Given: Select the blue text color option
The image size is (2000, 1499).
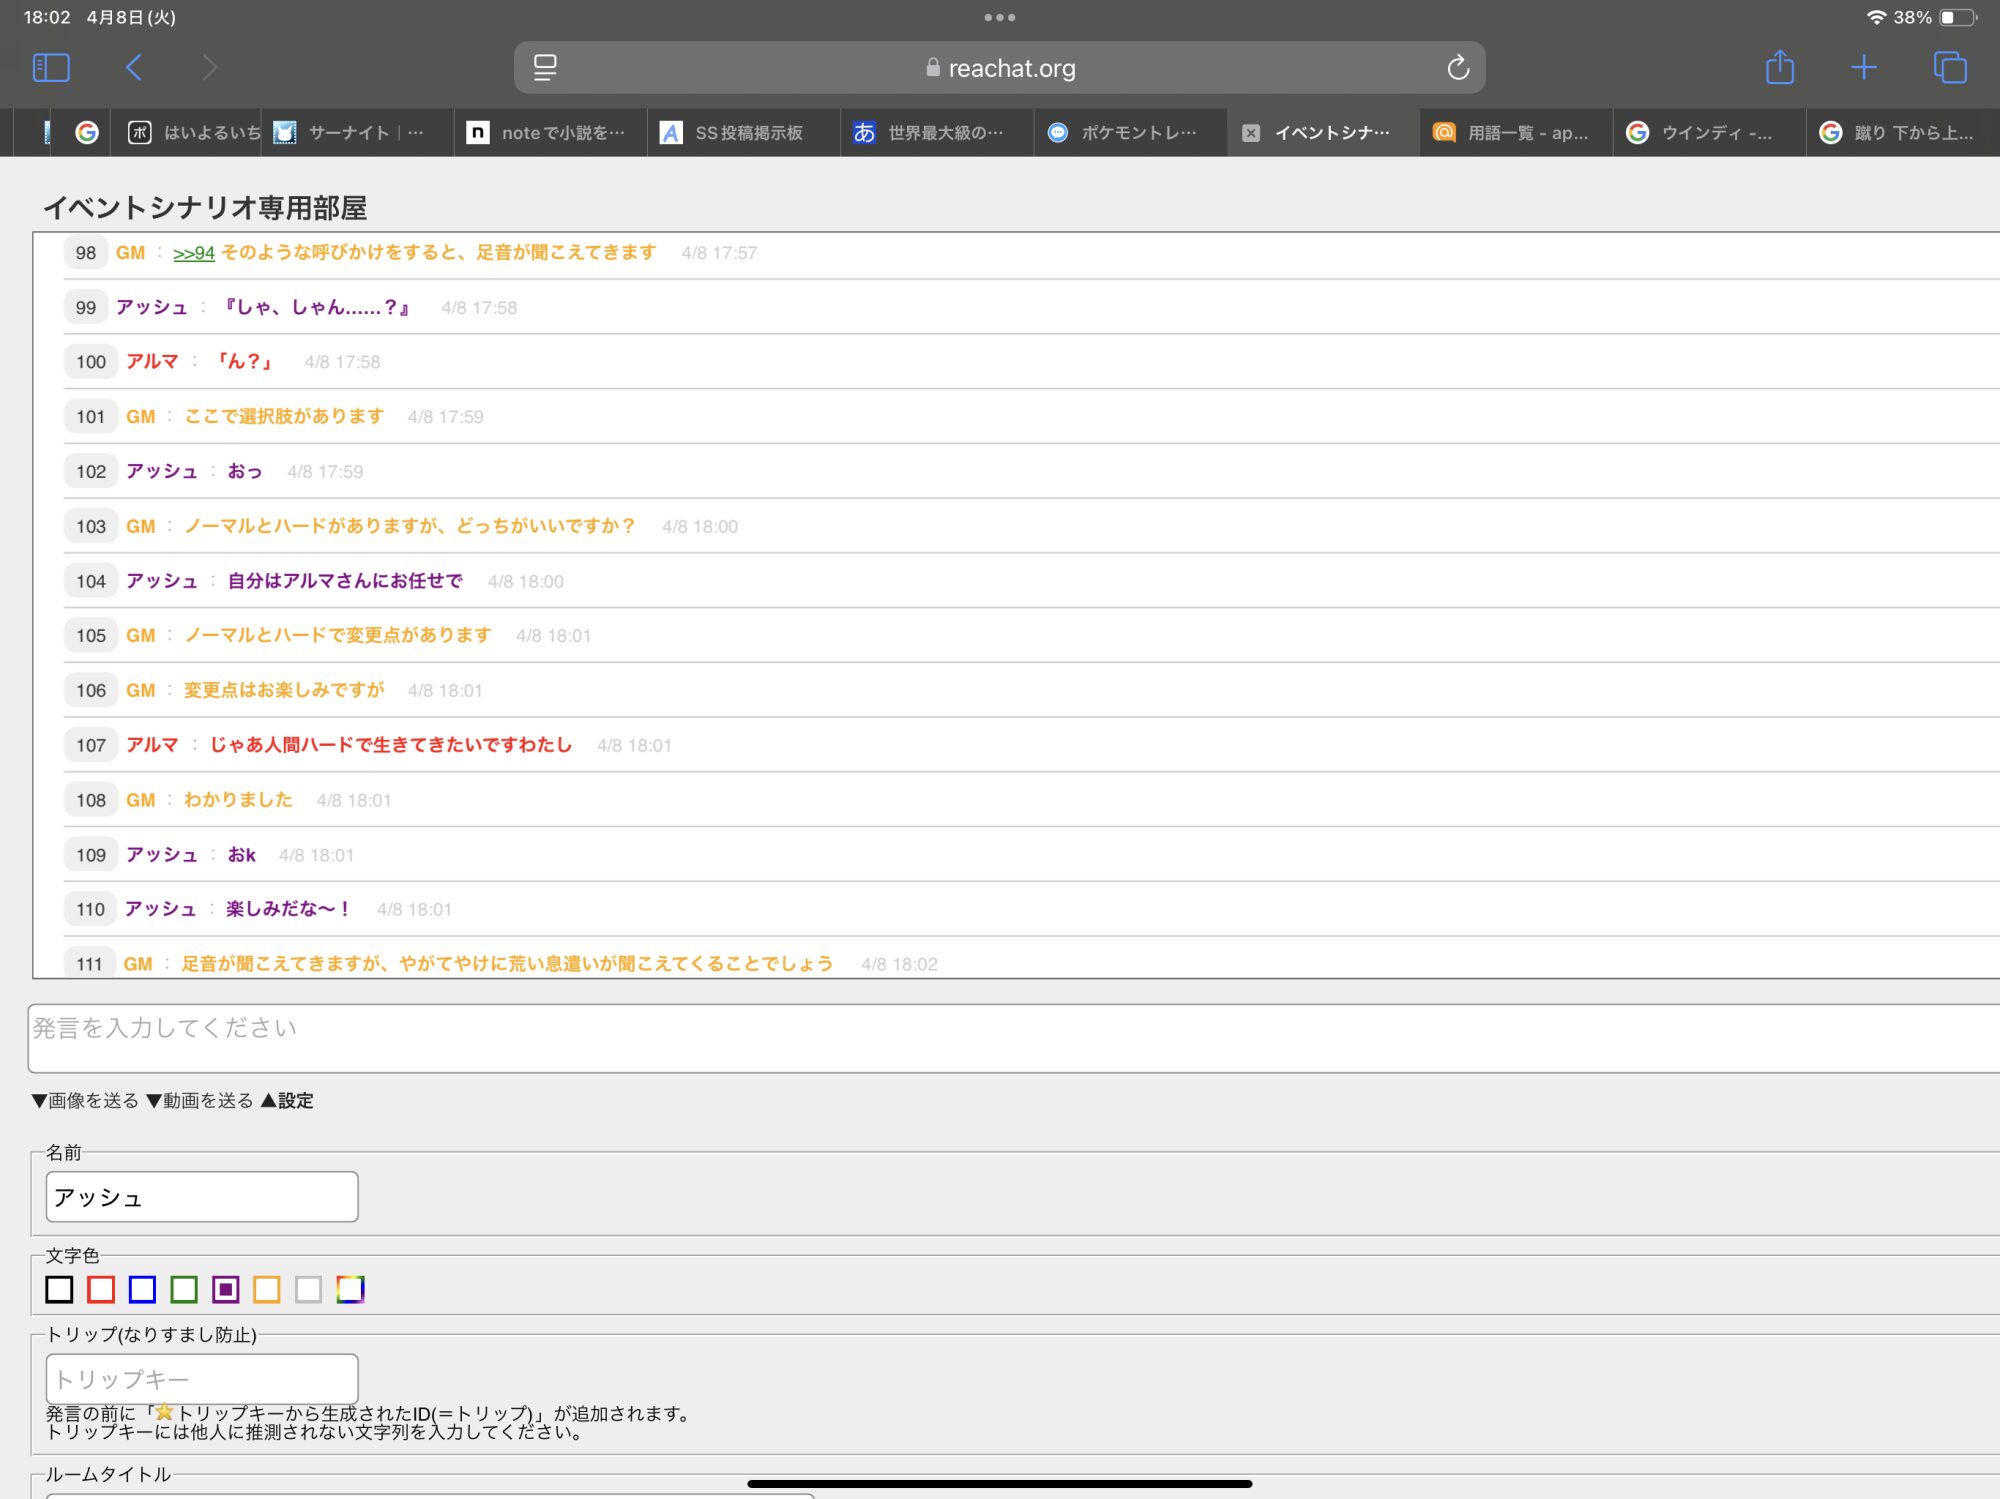Looking at the screenshot, I should tap(143, 1289).
